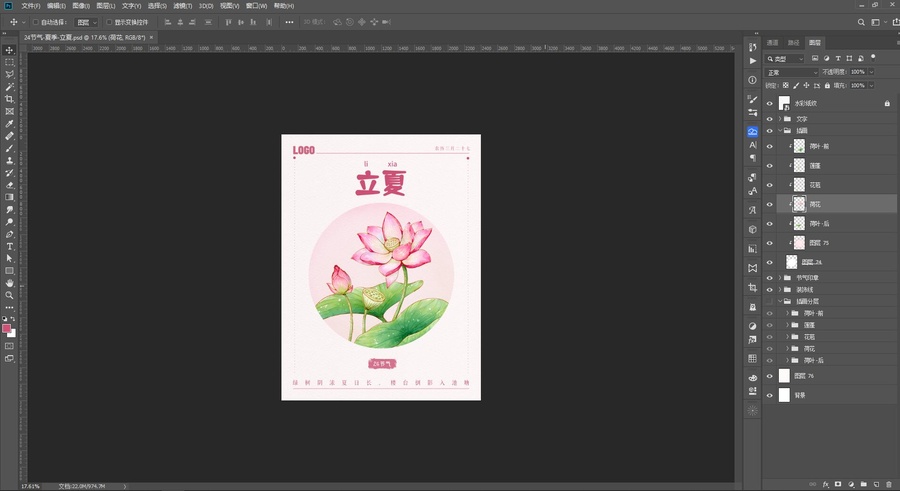Create a new layer from panel footer
The width and height of the screenshot is (900, 491).
[x=876, y=484]
